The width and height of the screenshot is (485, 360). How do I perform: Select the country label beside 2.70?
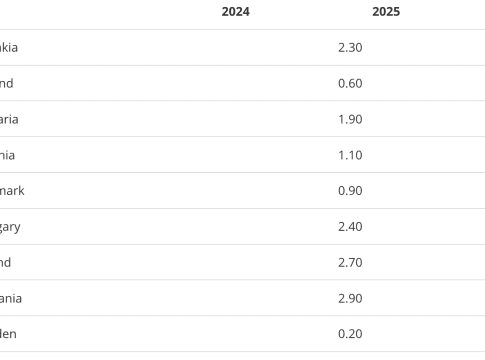coord(5,263)
